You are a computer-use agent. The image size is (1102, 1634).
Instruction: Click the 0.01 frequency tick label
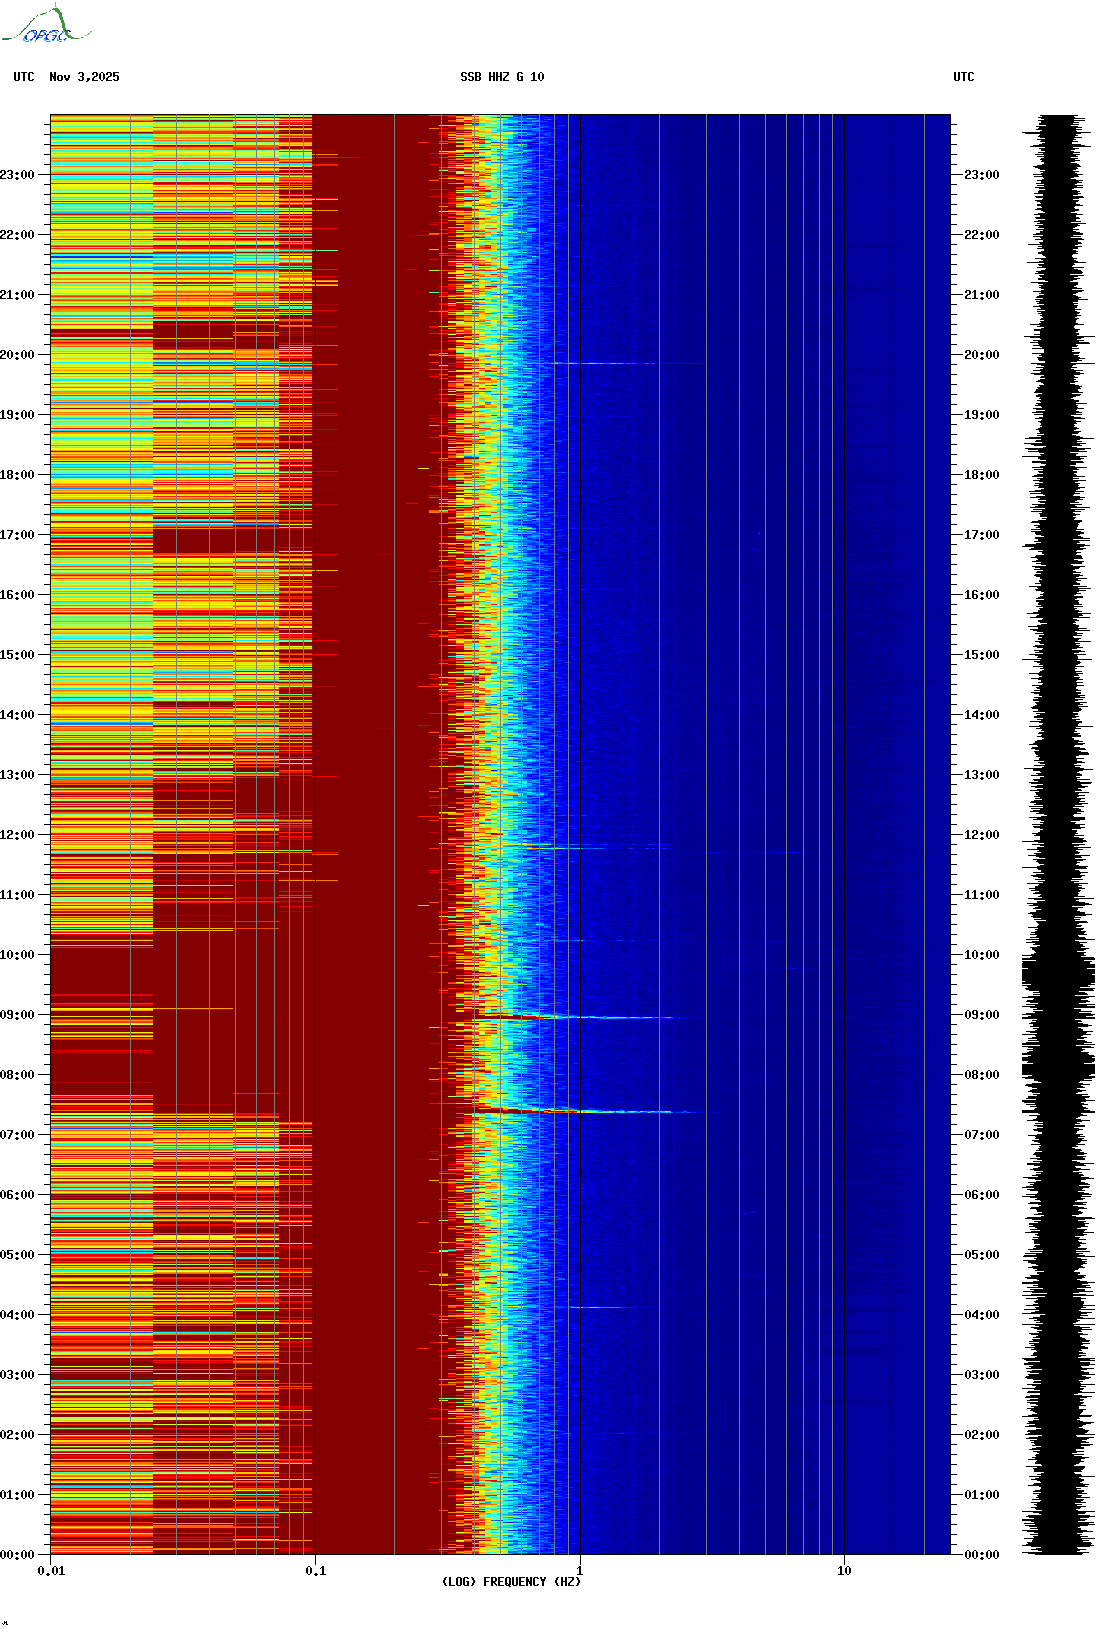pyautogui.click(x=51, y=1570)
